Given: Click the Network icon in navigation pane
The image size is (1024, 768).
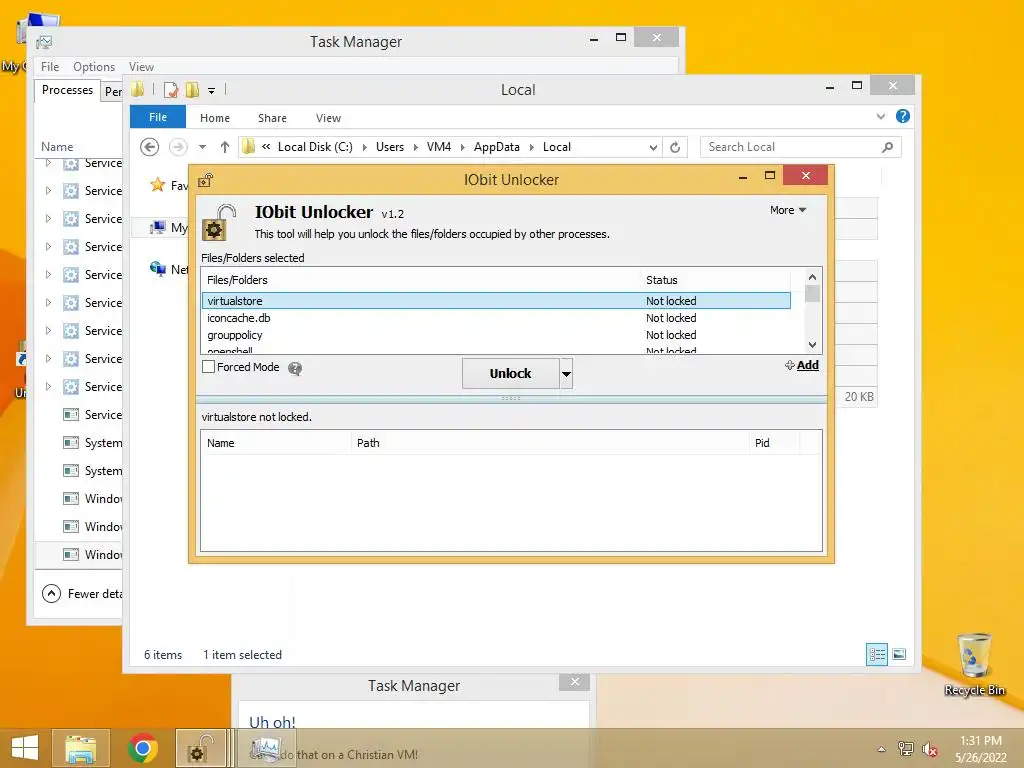Looking at the screenshot, I should [x=157, y=268].
